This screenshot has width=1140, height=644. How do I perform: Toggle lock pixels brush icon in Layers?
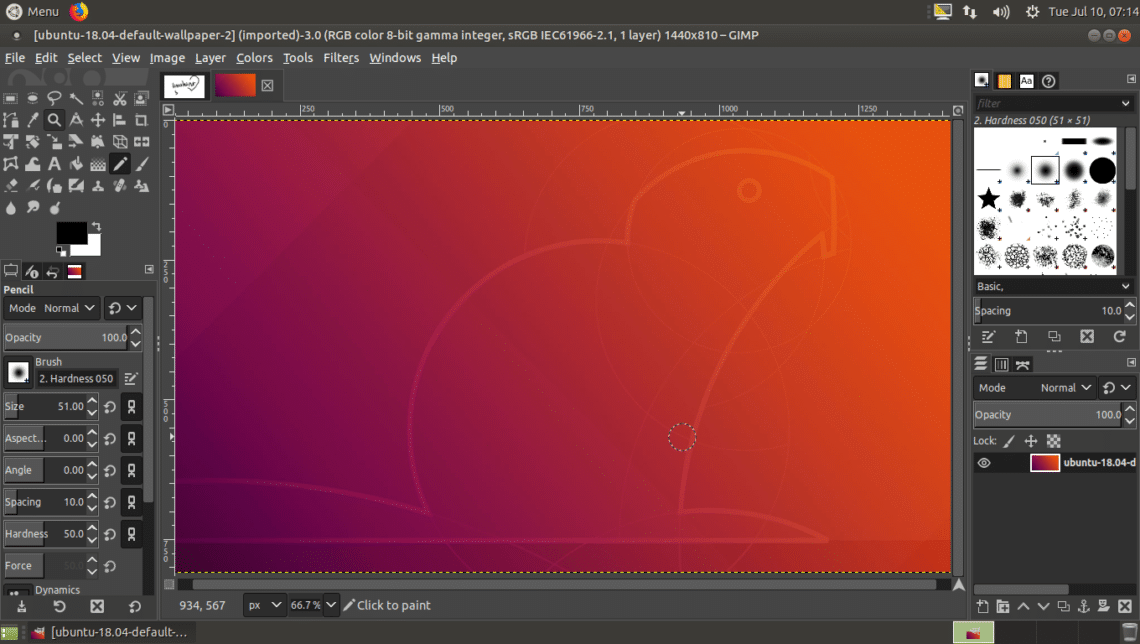pos(1009,441)
